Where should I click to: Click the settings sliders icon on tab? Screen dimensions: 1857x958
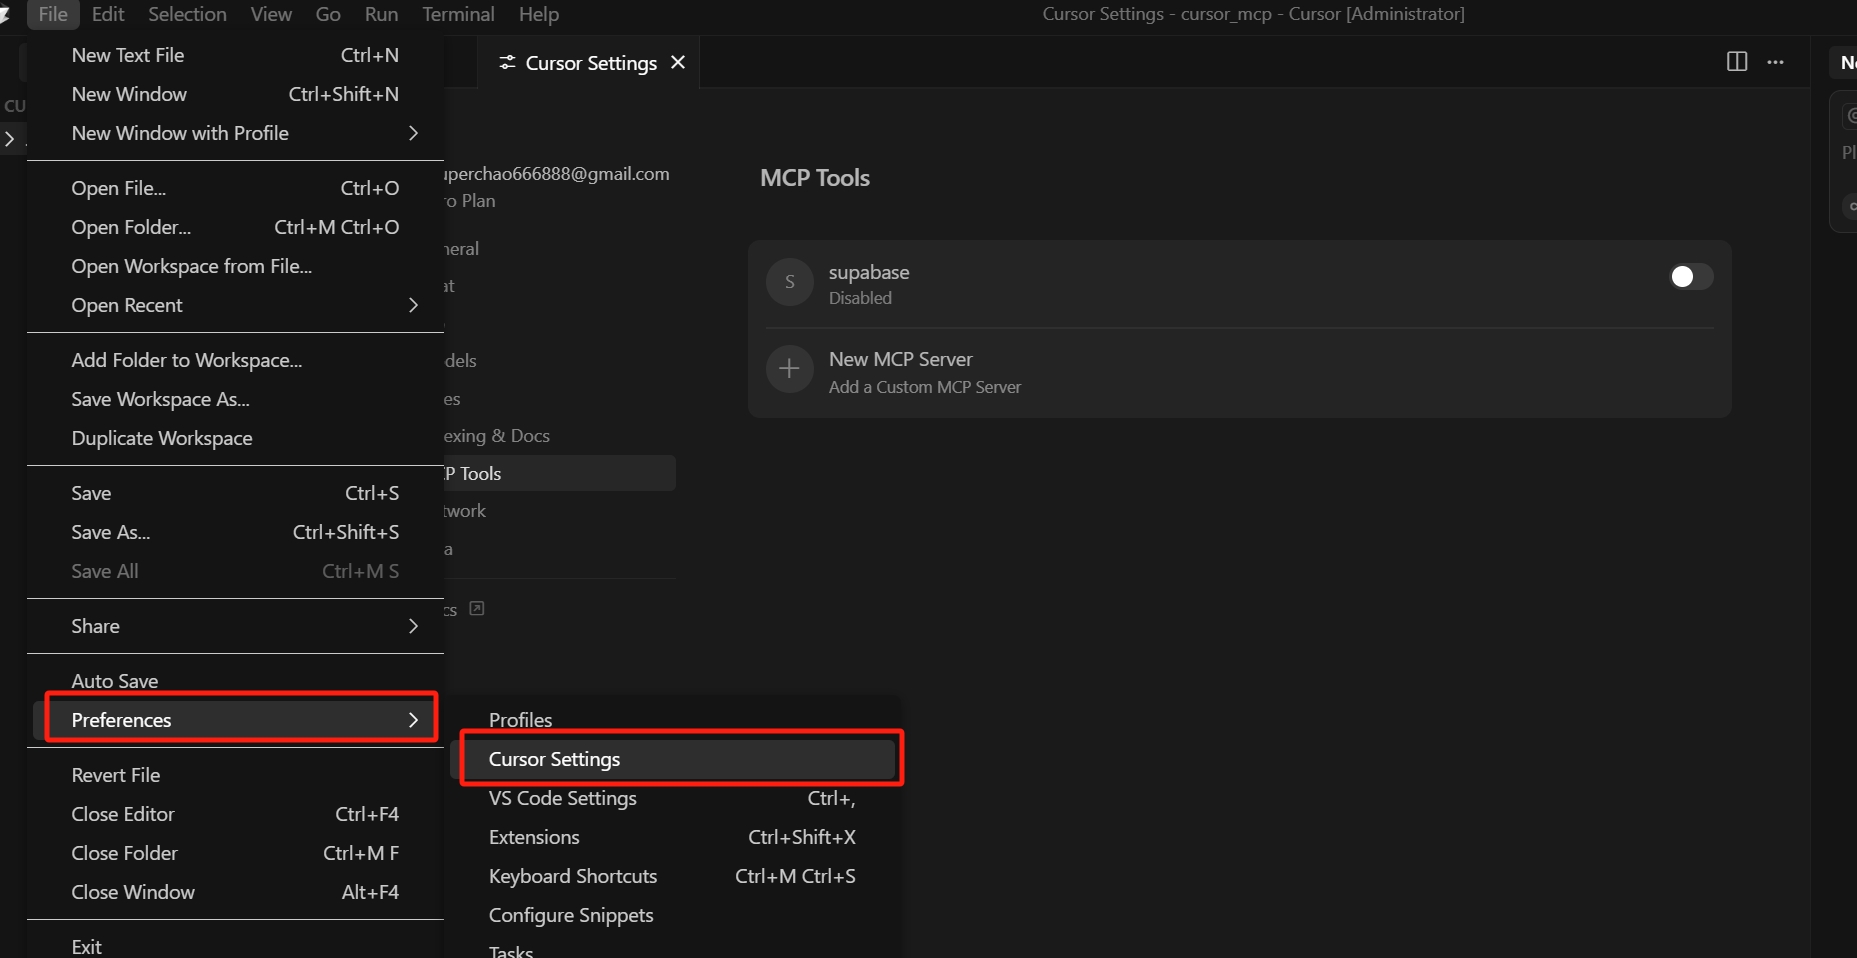[x=507, y=63]
